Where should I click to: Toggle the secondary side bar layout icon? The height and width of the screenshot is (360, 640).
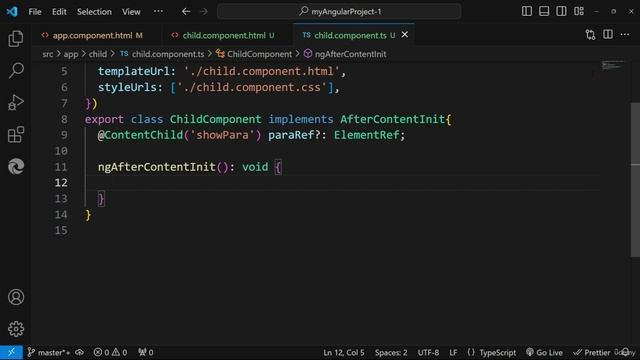[561, 11]
